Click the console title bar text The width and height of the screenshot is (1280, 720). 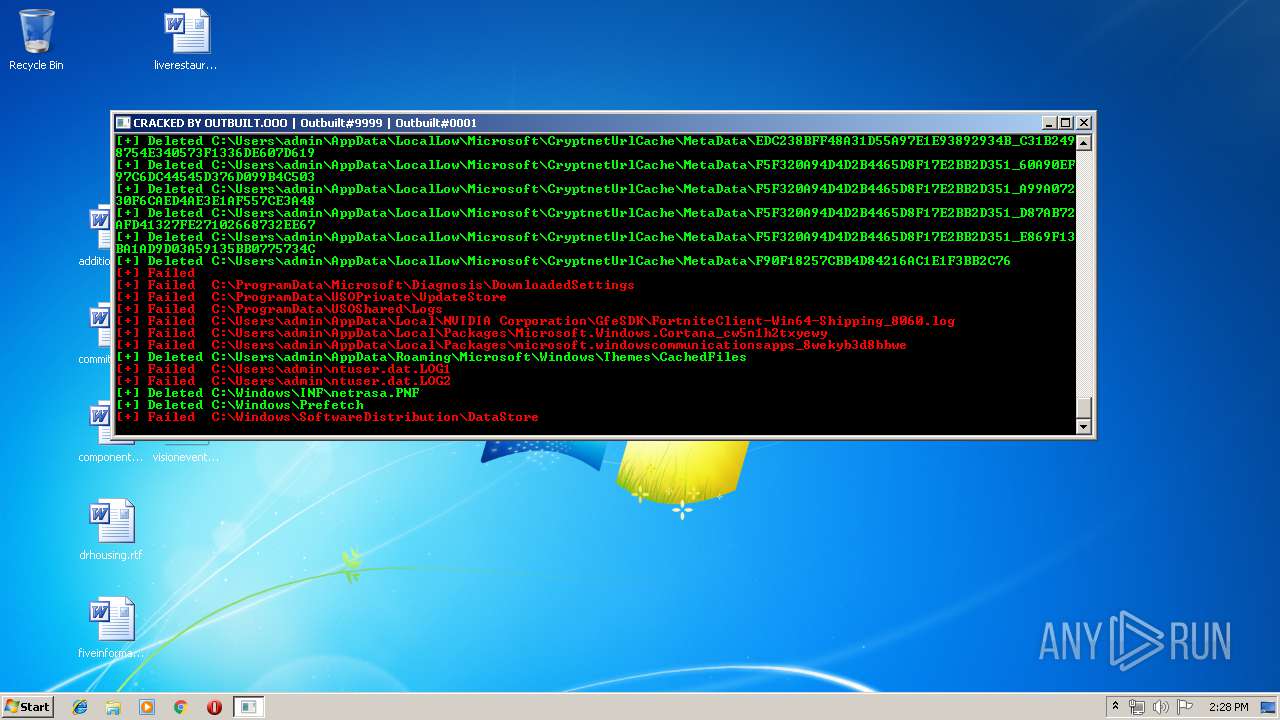[x=305, y=123]
